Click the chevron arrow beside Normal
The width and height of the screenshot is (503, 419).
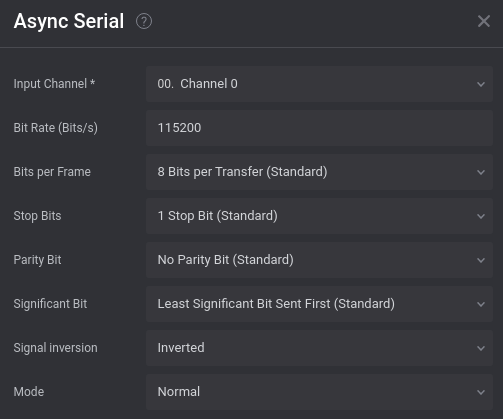click(481, 392)
